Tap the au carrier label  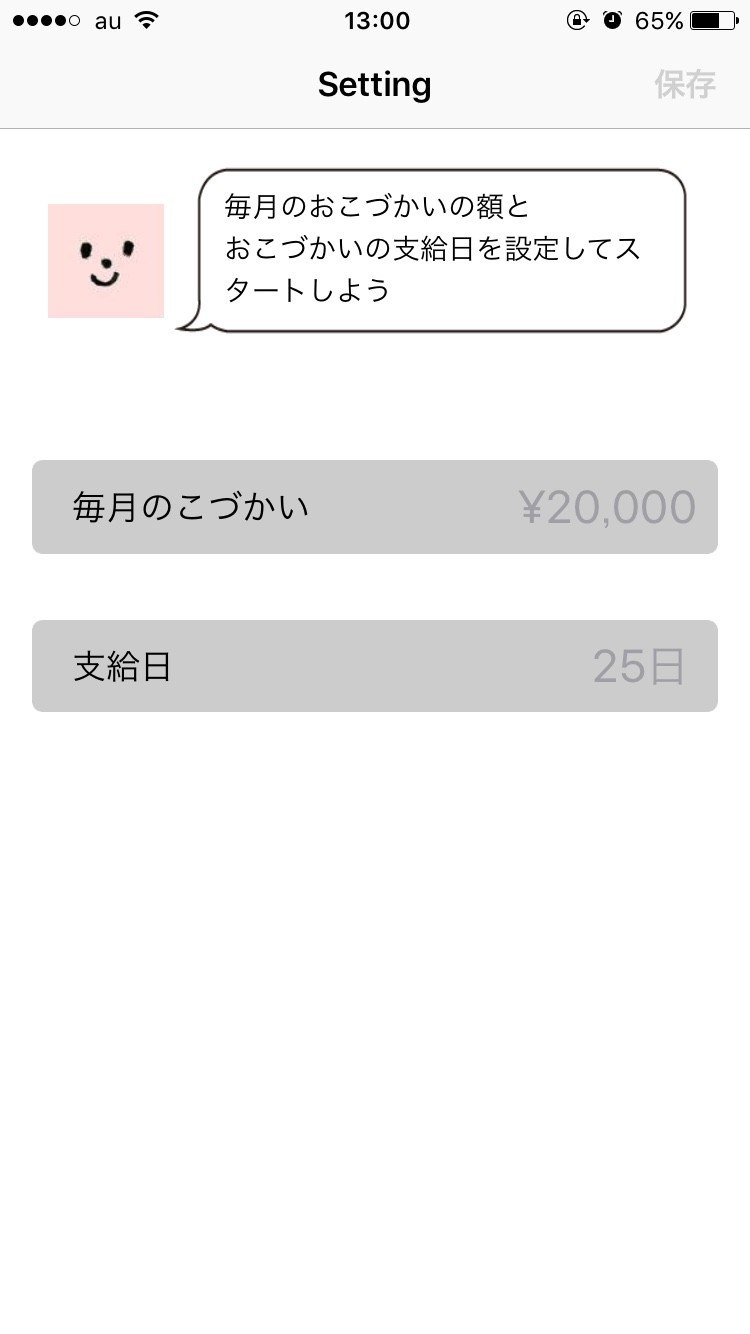click(108, 21)
